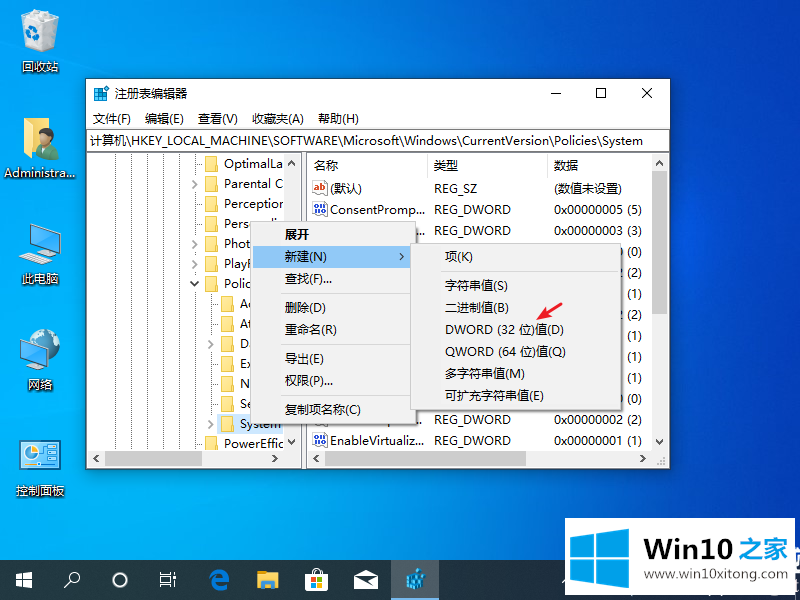Select REG_SZ type cell
The height and width of the screenshot is (600, 800).
455,188
